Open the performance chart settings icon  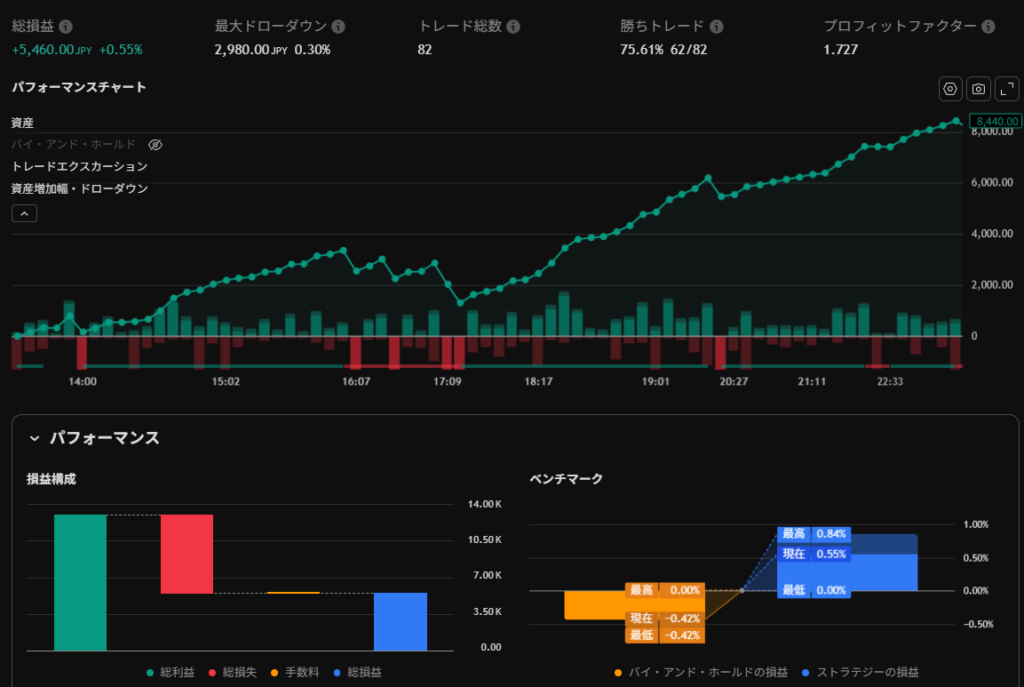pos(950,89)
